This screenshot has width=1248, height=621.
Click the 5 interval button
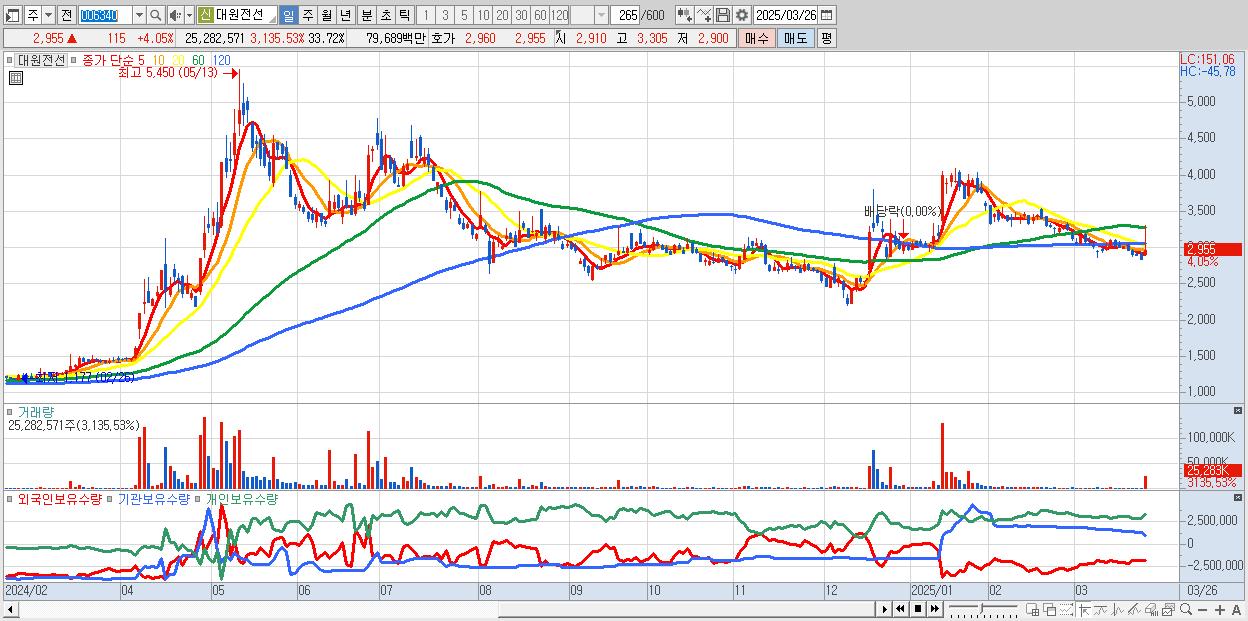click(464, 15)
